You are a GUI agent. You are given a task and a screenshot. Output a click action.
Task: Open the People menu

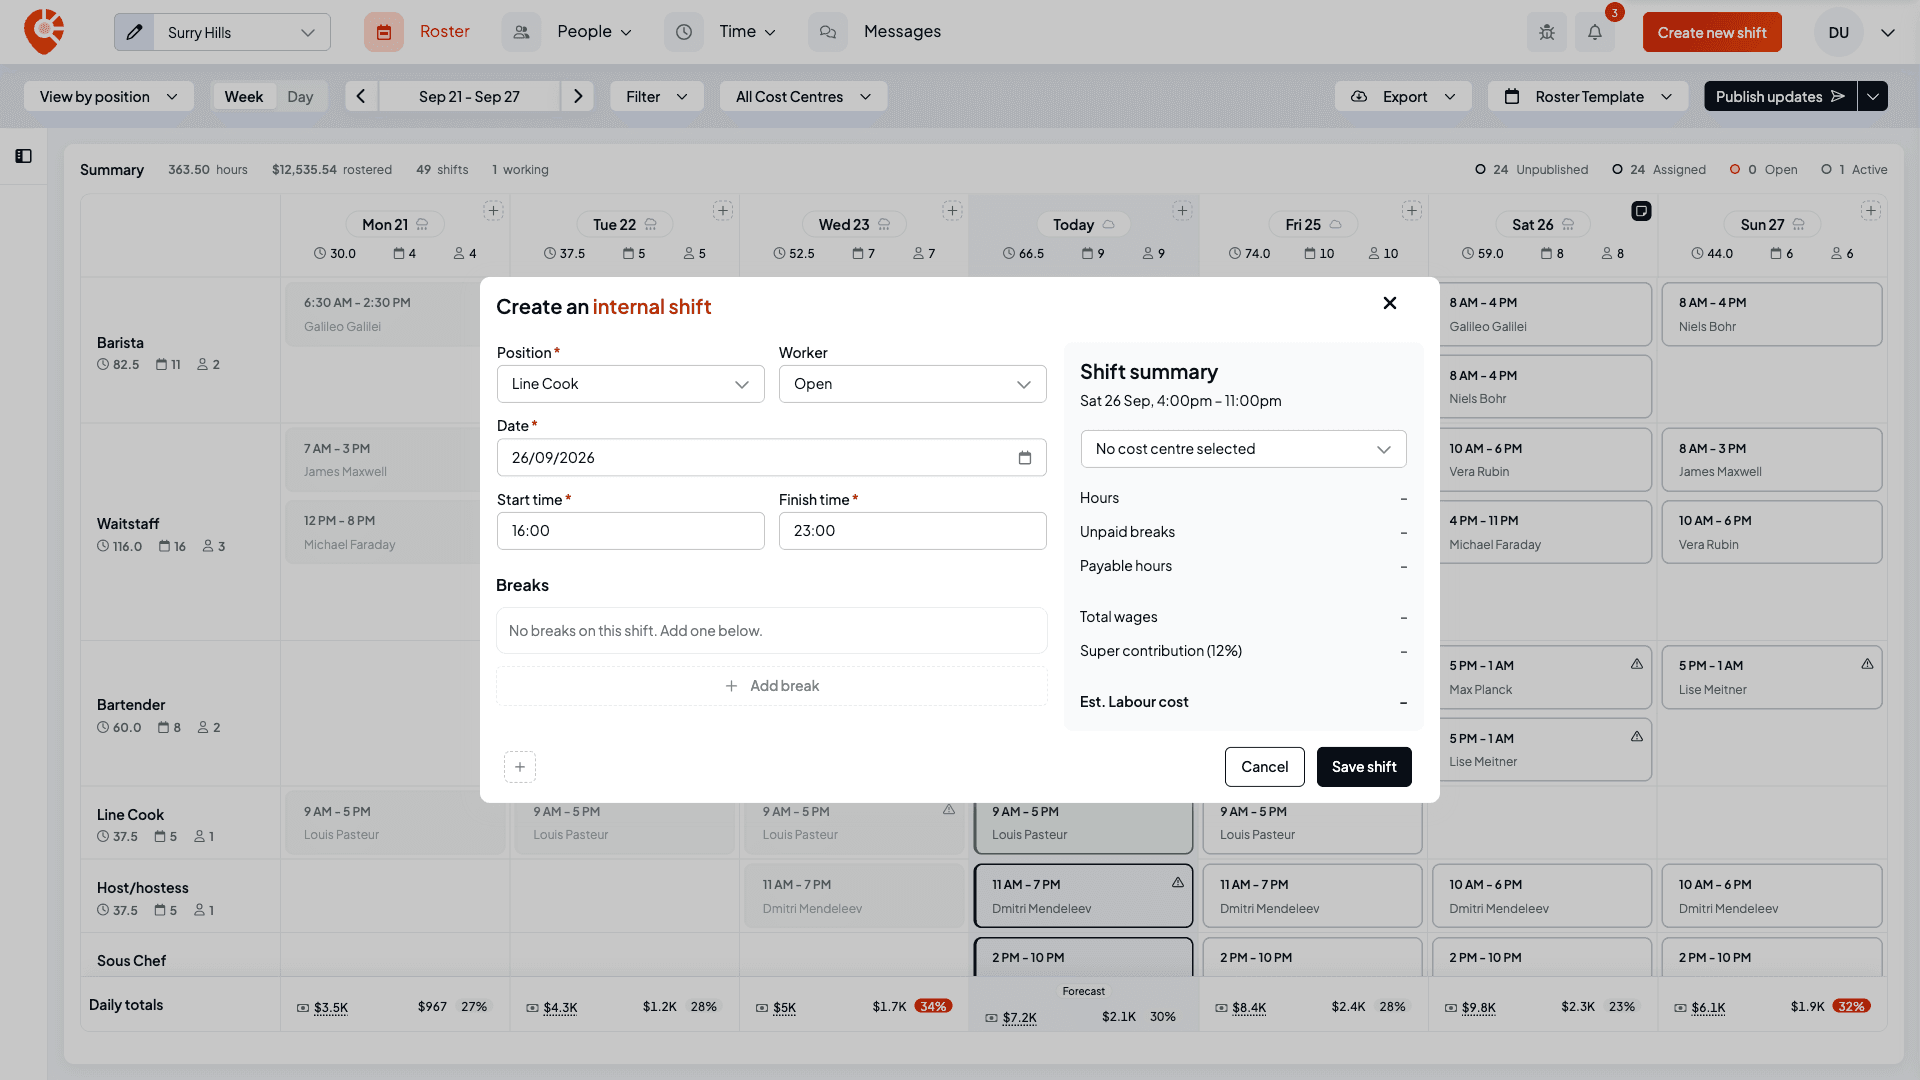(x=568, y=32)
